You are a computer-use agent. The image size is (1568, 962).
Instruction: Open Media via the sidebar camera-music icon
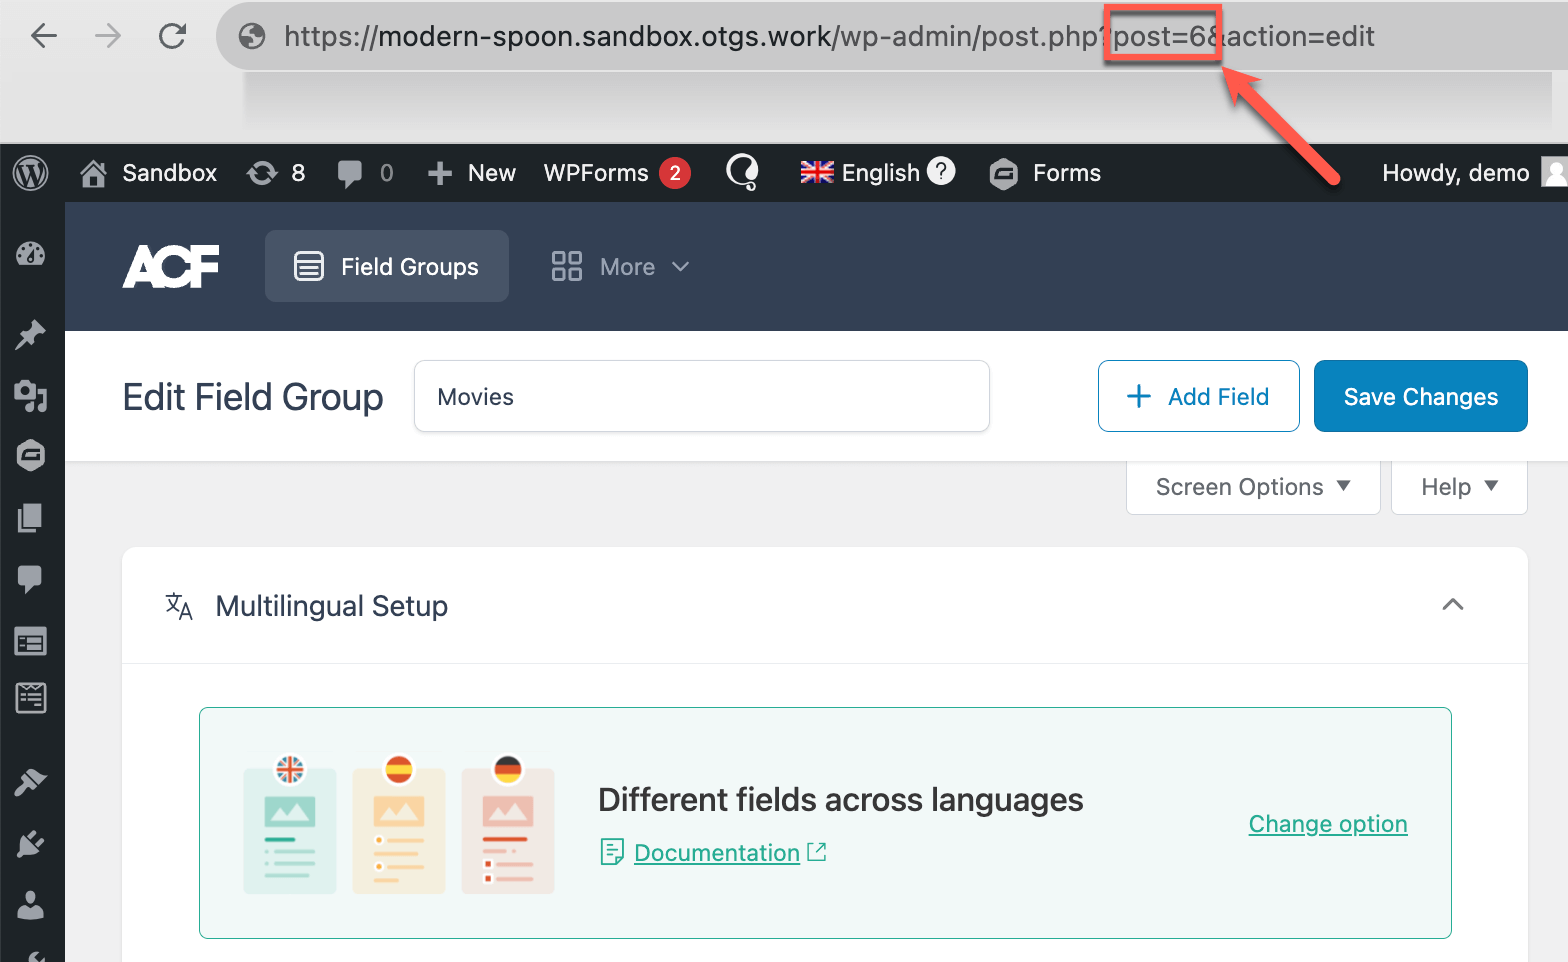(31, 396)
